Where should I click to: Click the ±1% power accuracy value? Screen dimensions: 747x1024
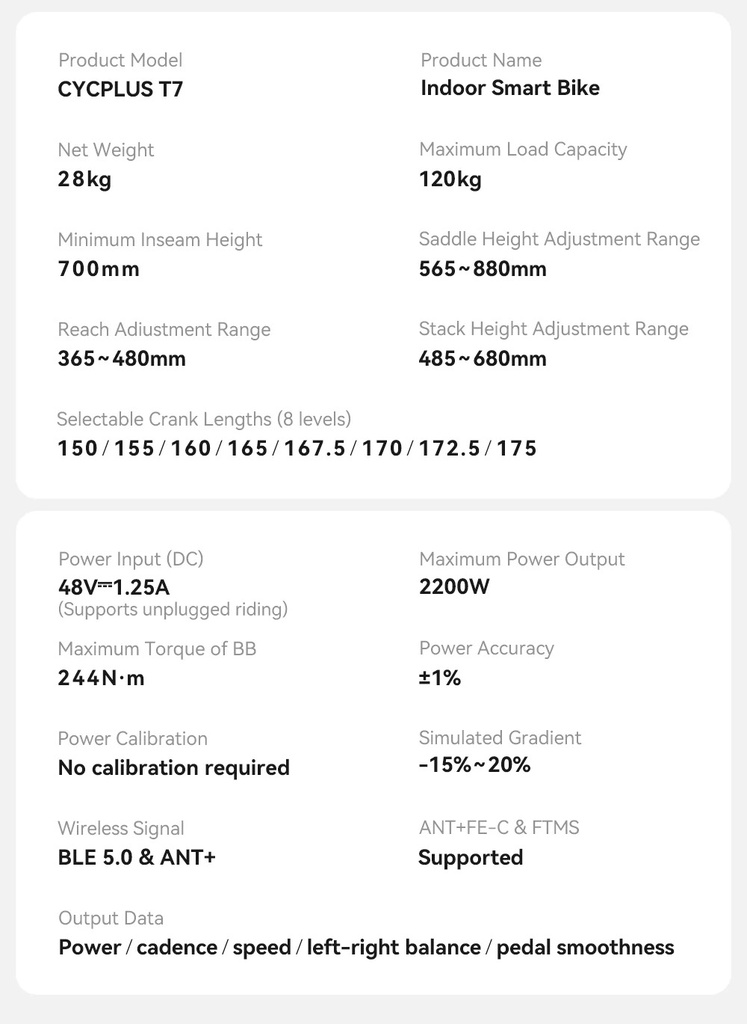(x=439, y=677)
